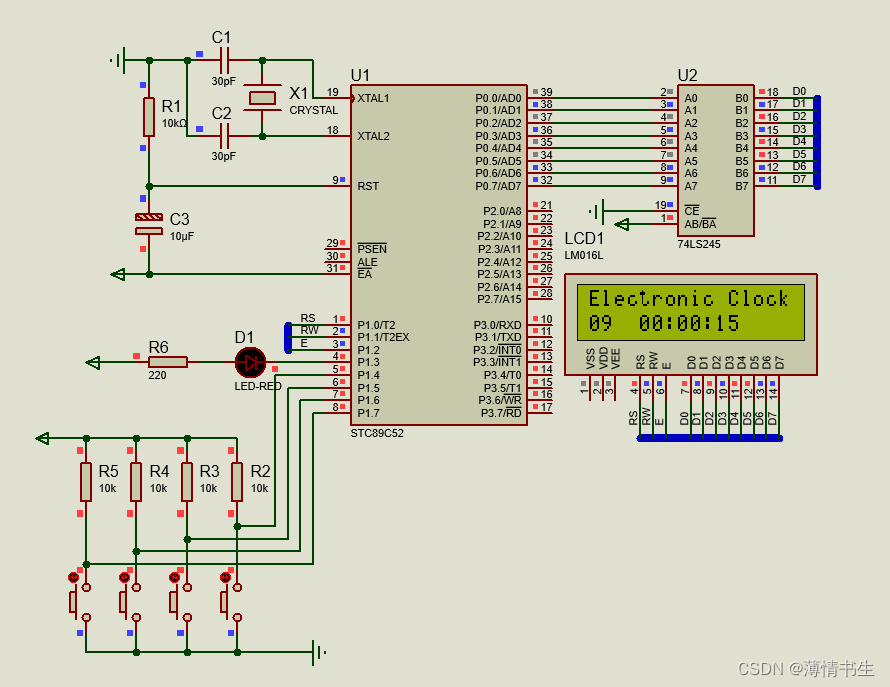The image size is (890, 687).
Task: Click the 30pF value under C1
Action: click(x=224, y=81)
